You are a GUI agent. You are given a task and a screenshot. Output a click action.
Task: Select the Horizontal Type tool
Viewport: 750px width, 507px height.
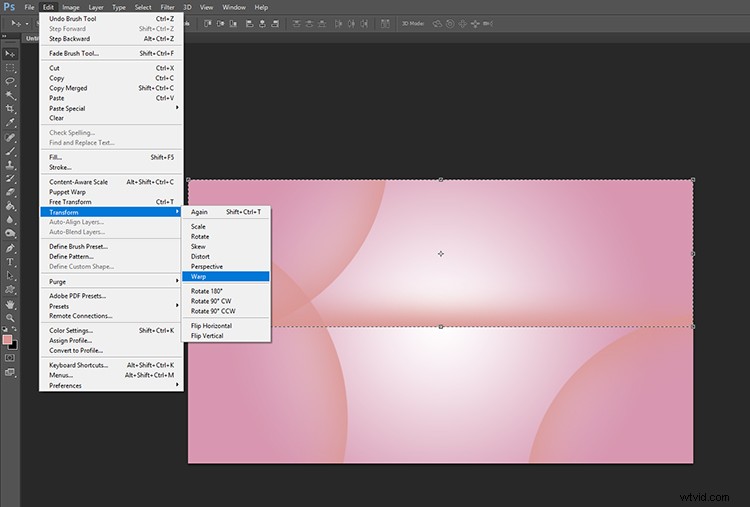coord(10,262)
